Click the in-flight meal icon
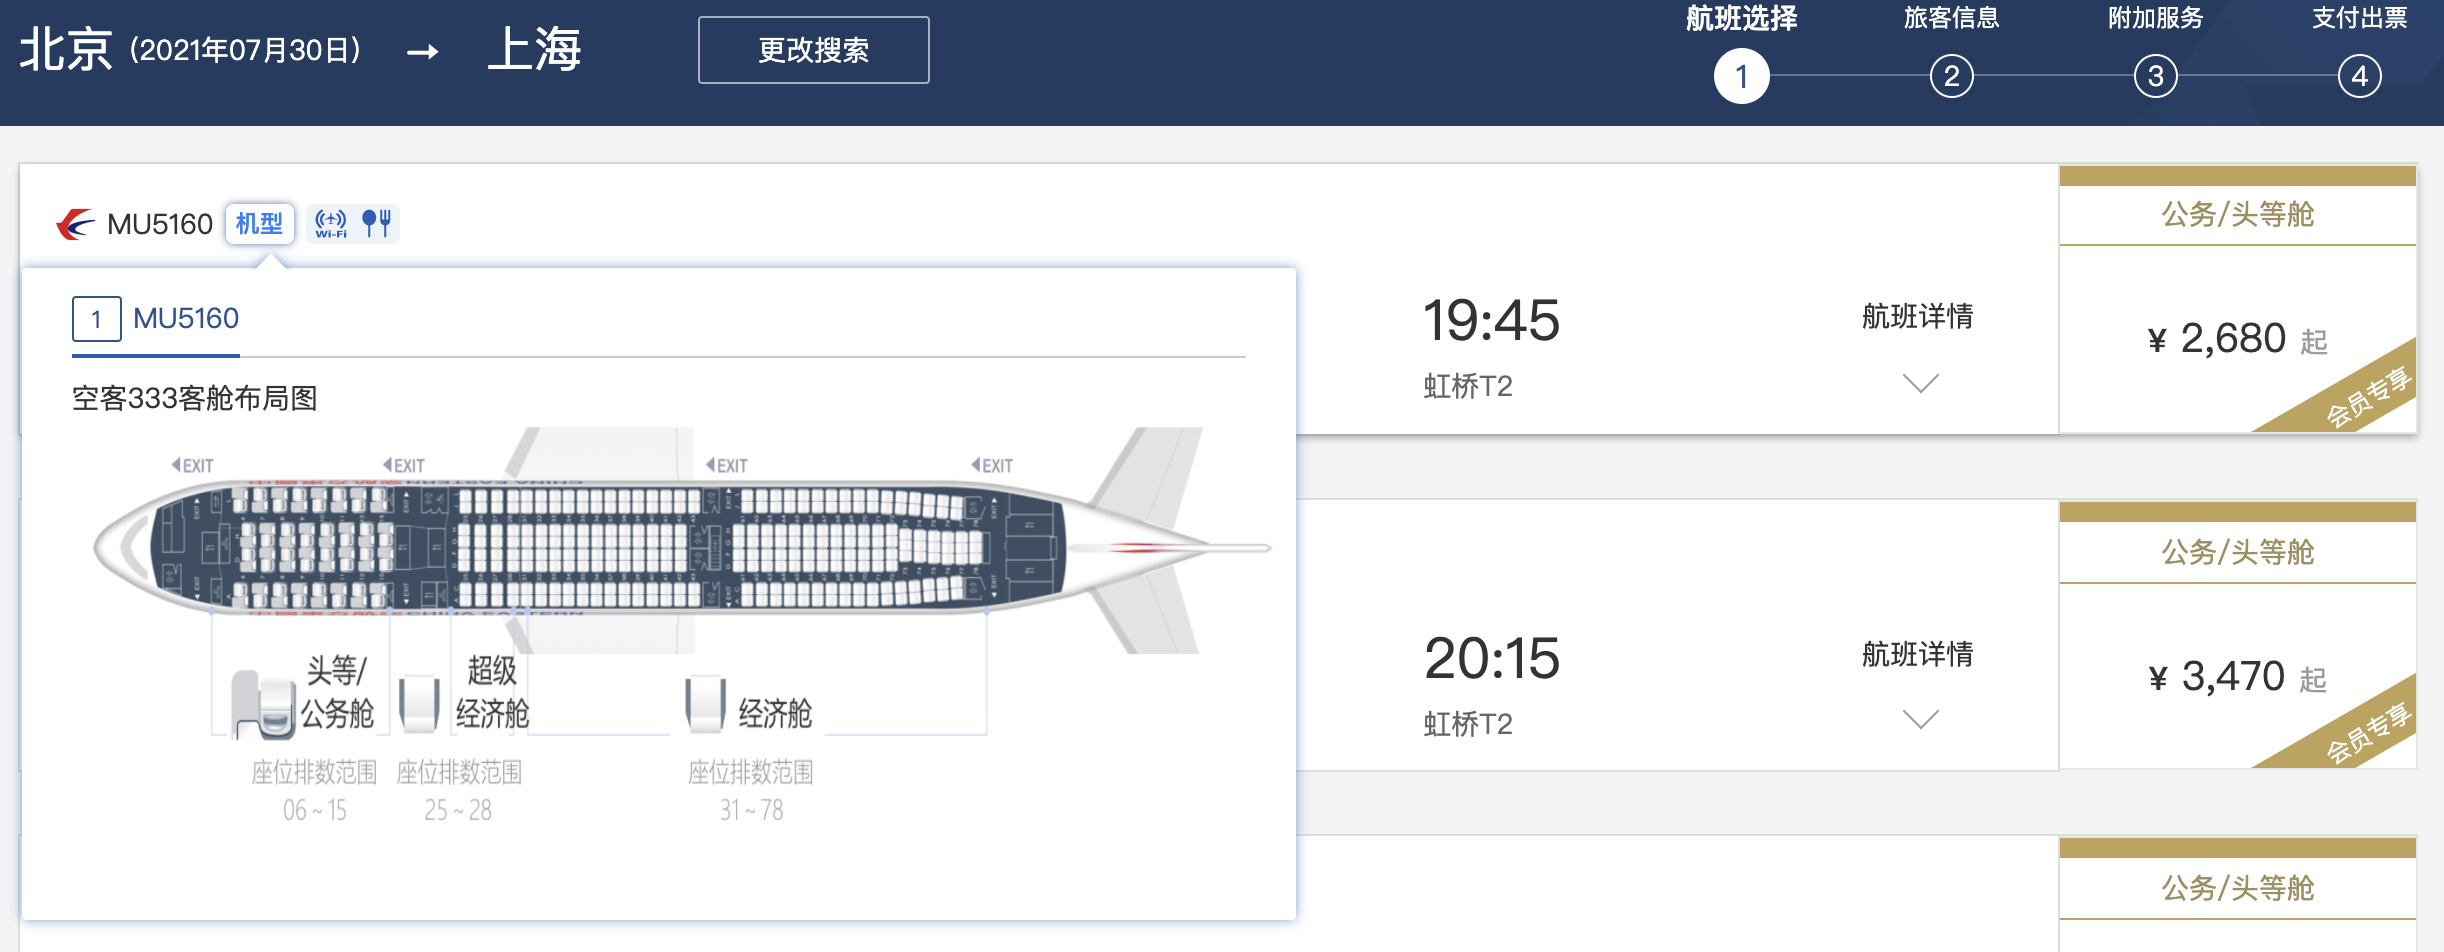 [x=376, y=223]
